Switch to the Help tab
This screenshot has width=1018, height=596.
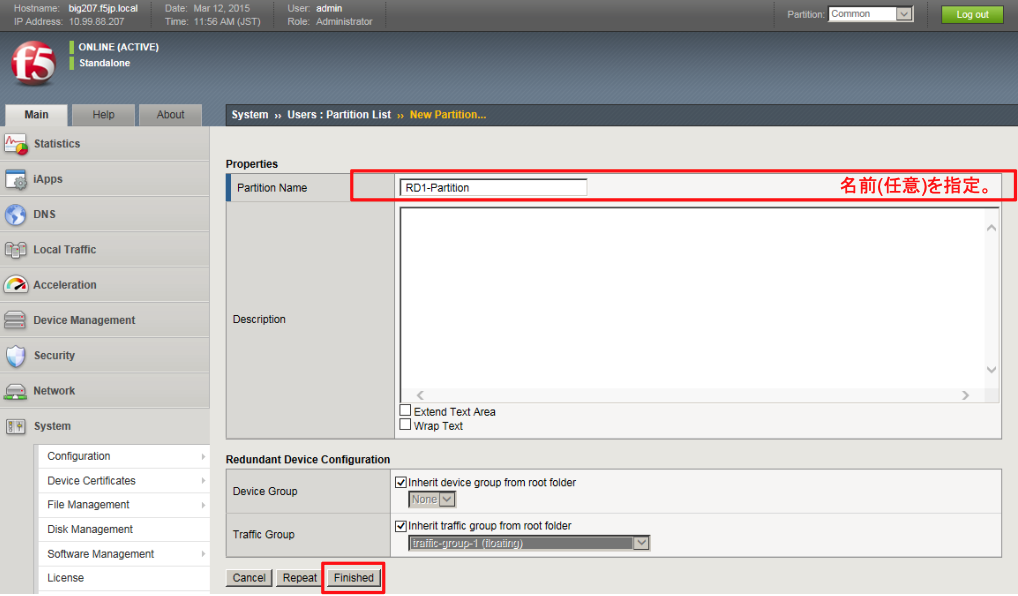click(103, 115)
